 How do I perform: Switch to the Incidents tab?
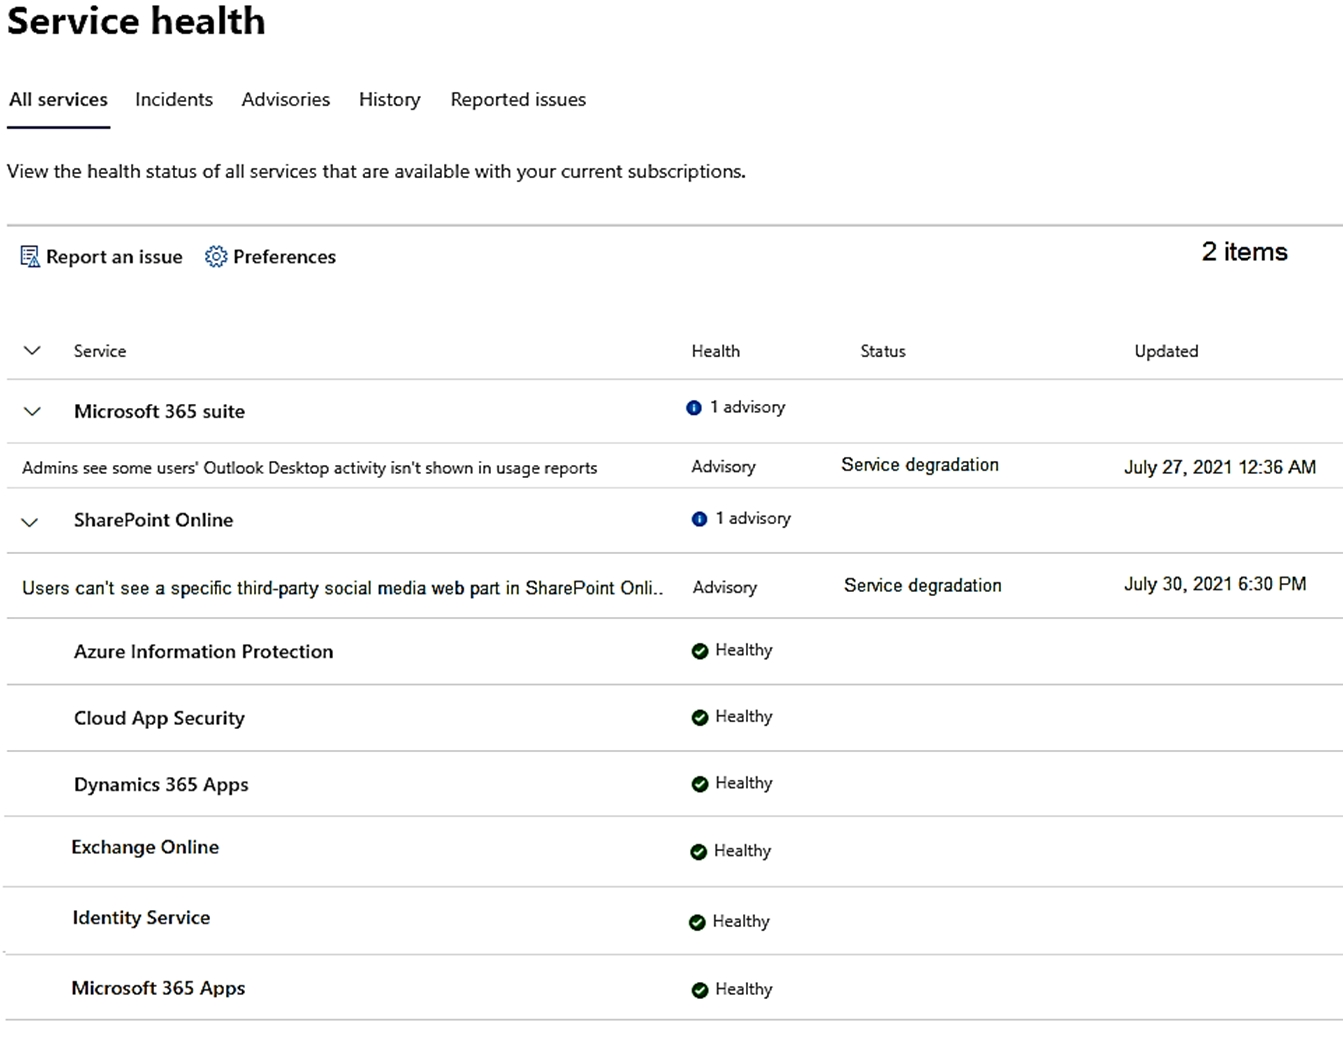tap(174, 100)
